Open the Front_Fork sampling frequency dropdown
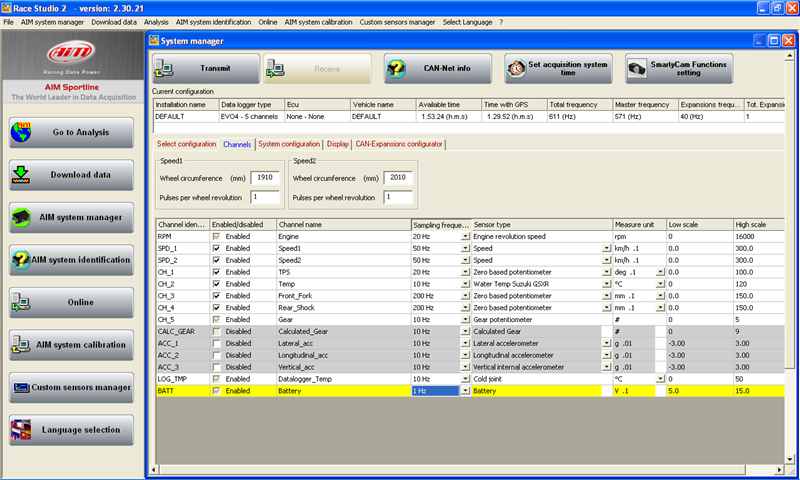Viewport: 800px width, 480px height. click(x=465, y=296)
